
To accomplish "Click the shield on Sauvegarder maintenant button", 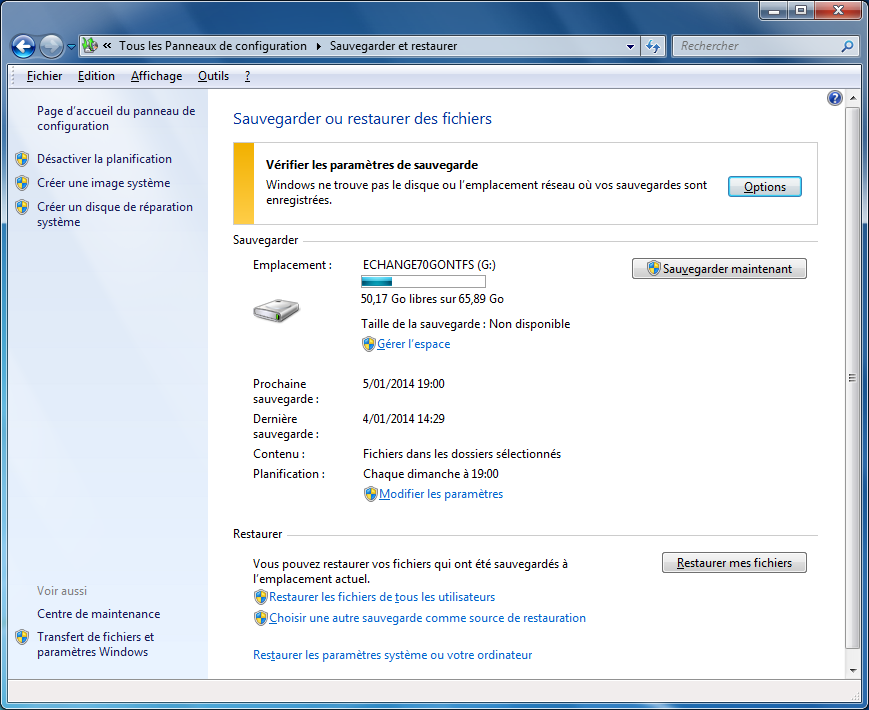I will click(x=654, y=268).
